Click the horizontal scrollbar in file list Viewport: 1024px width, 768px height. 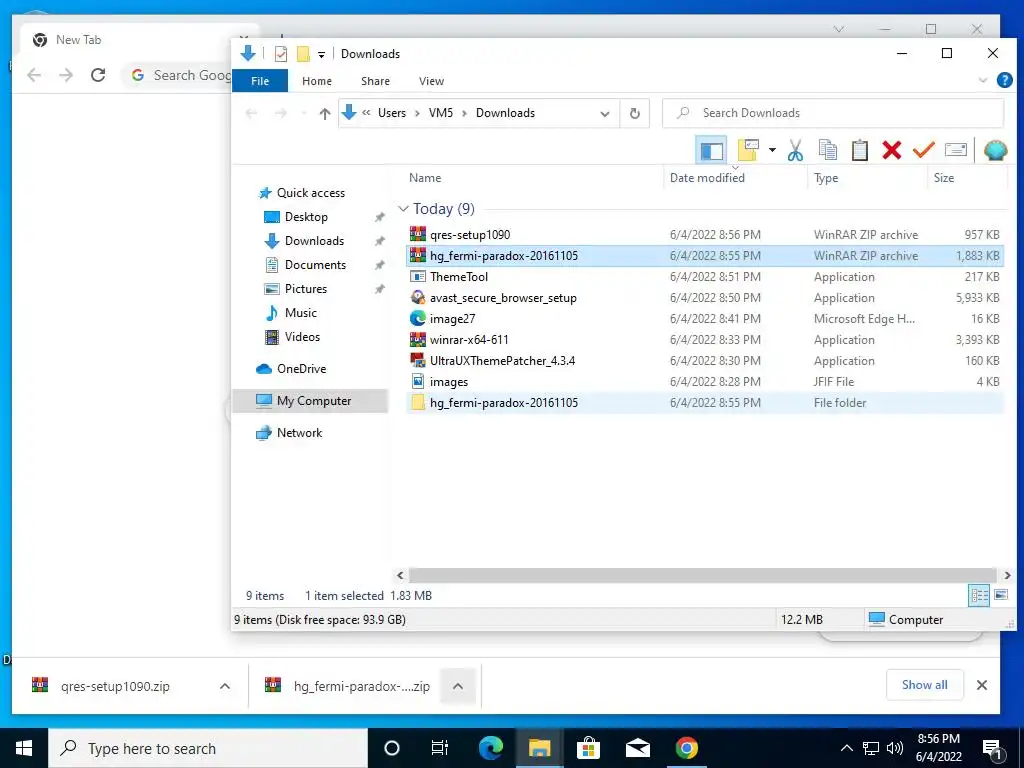pos(702,575)
